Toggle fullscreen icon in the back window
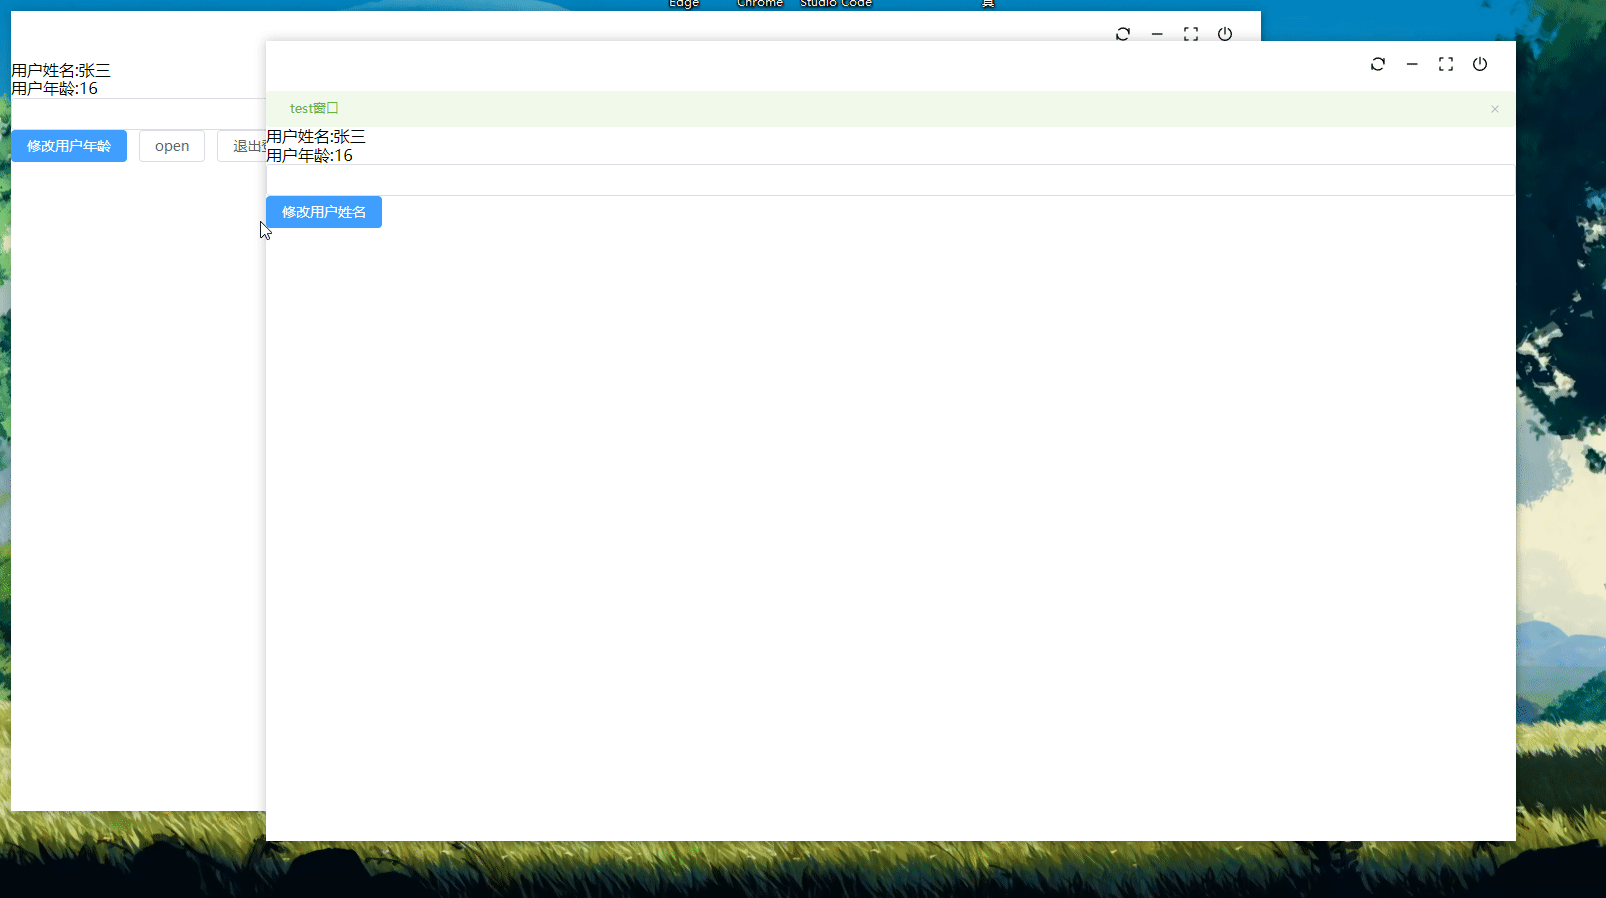This screenshot has width=1606, height=898. pyautogui.click(x=1191, y=34)
